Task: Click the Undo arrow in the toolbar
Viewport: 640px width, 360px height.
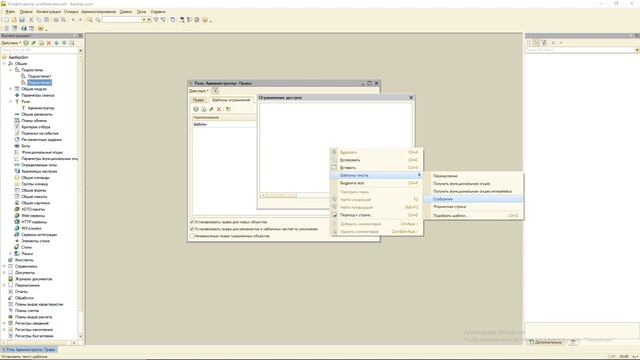Action: tap(73, 20)
